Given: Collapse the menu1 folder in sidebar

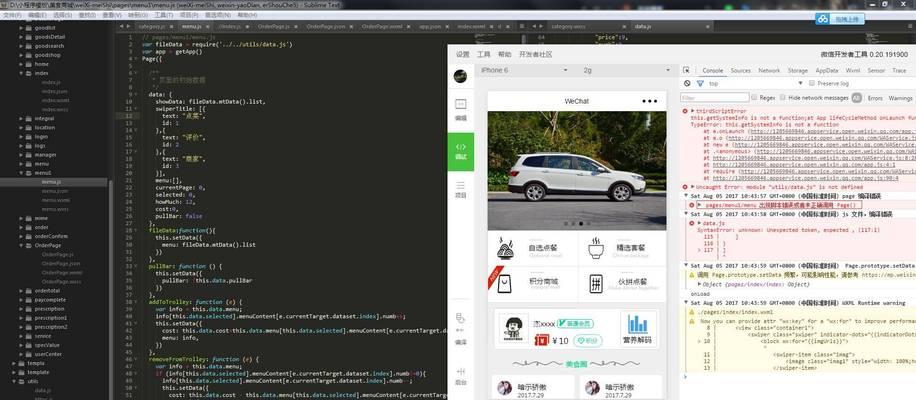Looking at the screenshot, I should point(22,173).
